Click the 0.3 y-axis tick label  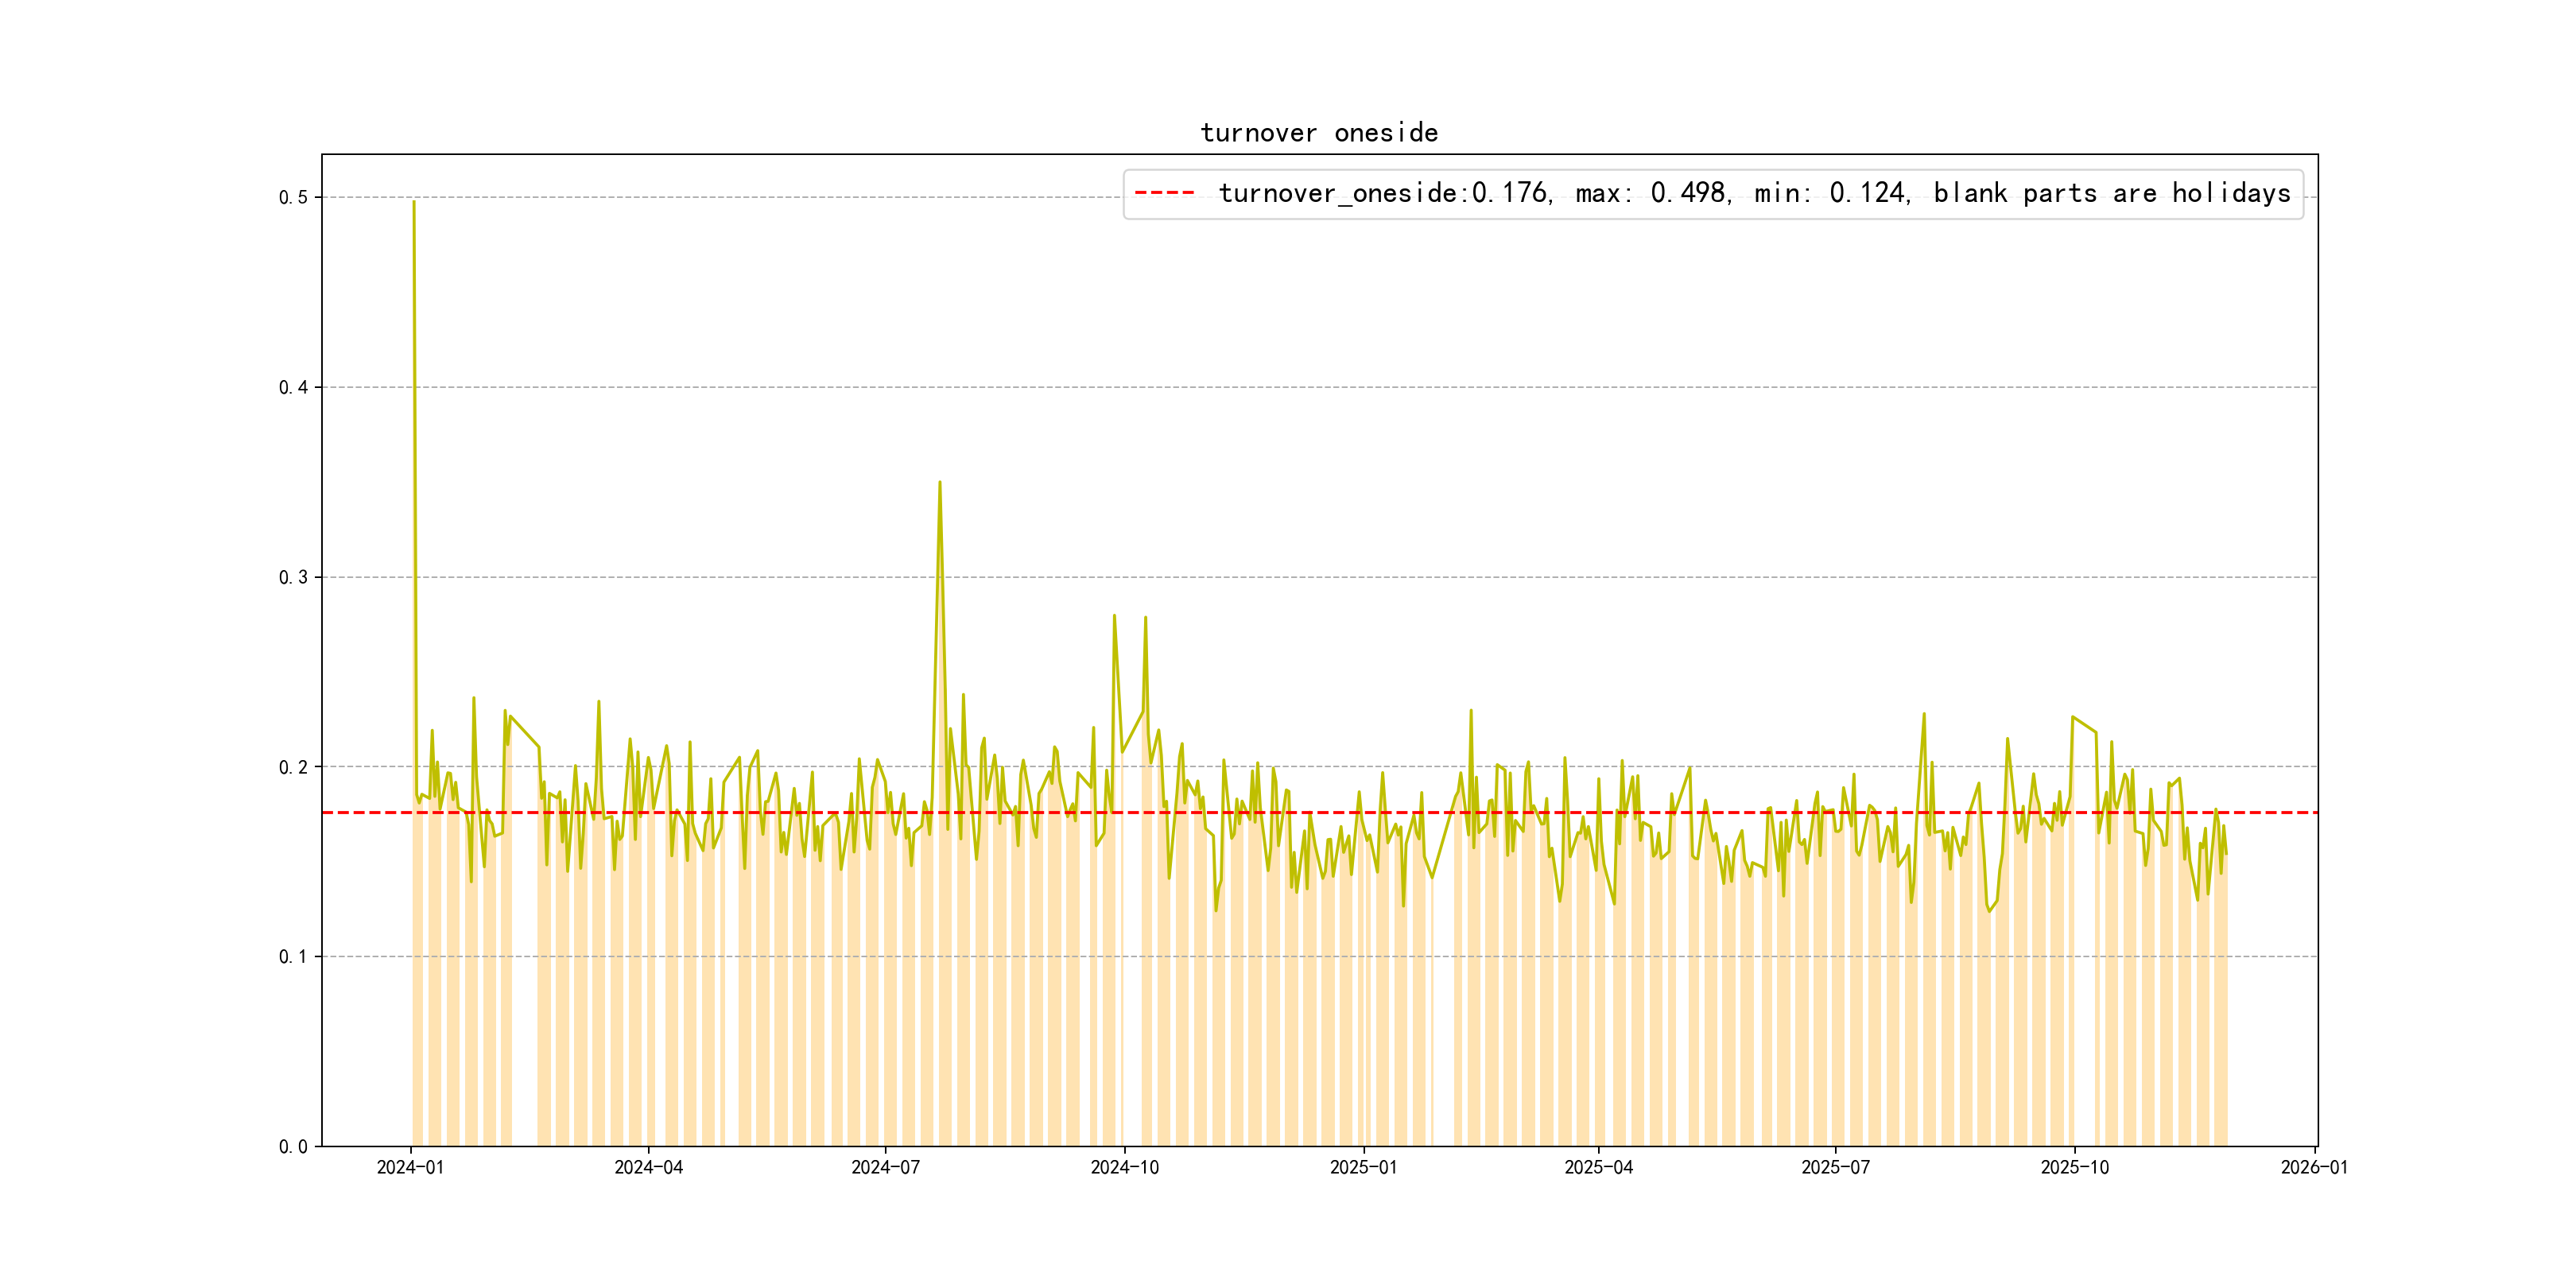tap(292, 577)
